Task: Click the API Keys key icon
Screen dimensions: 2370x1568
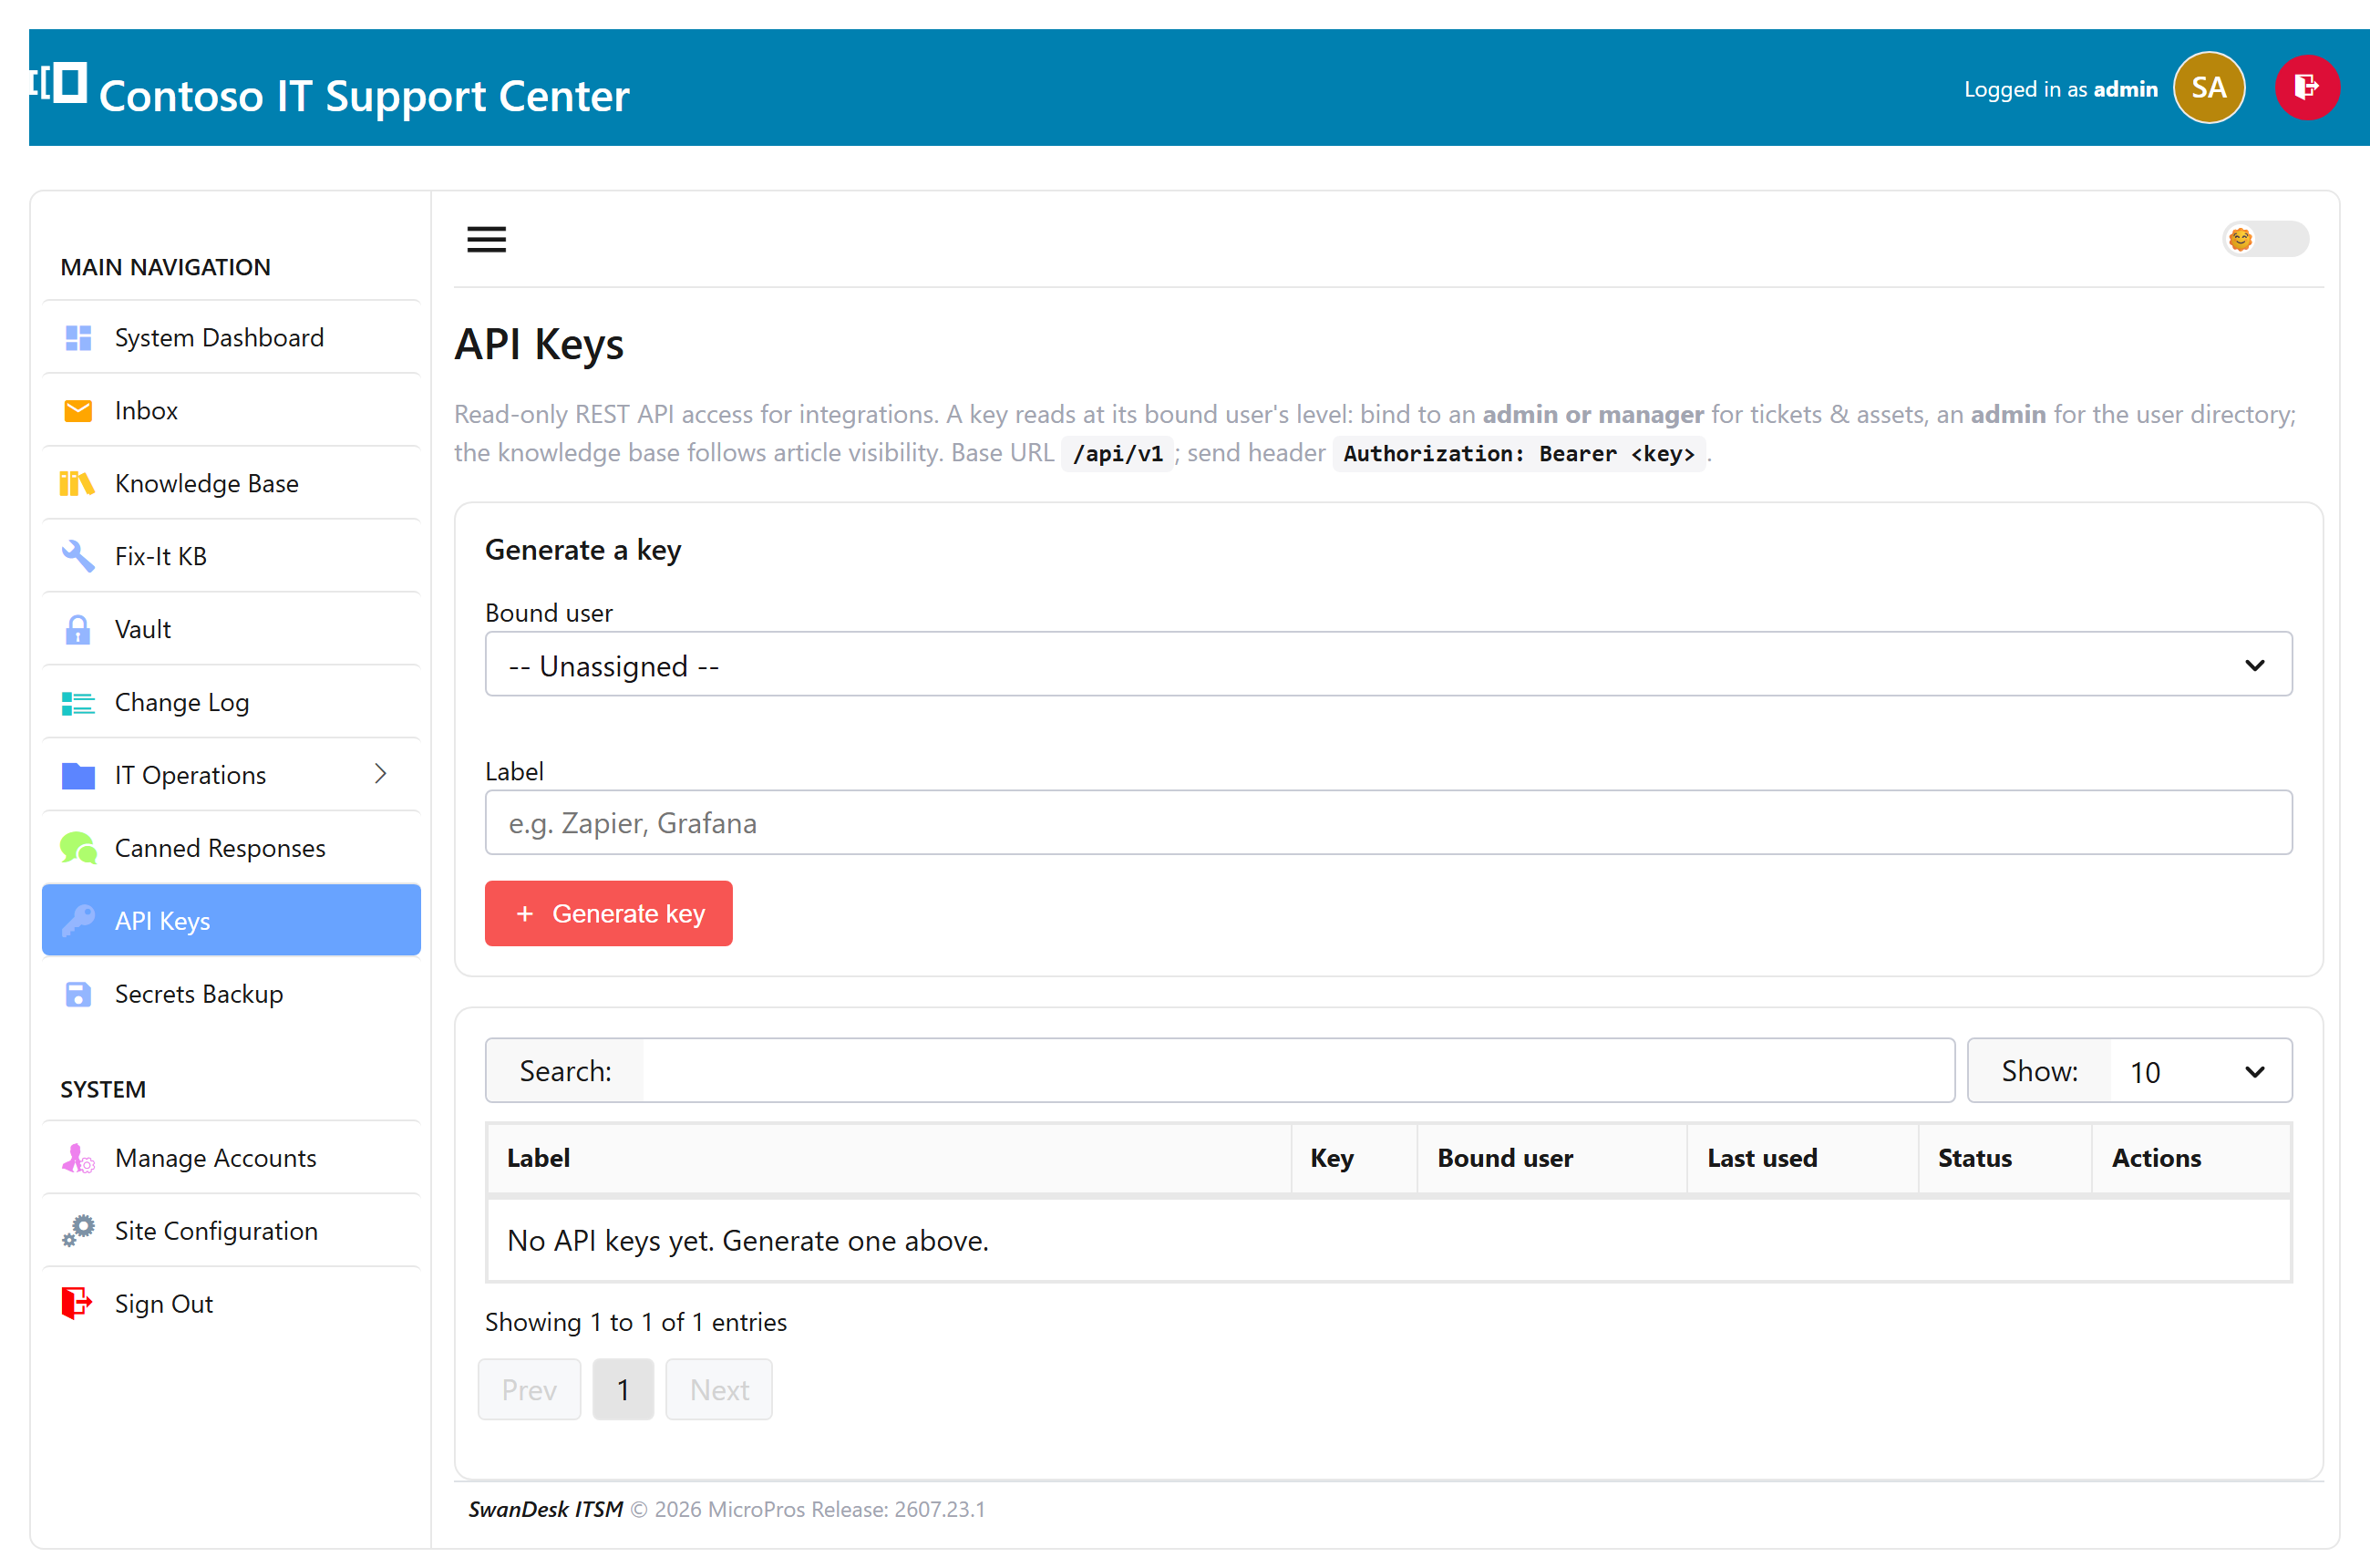Action: [x=78, y=921]
